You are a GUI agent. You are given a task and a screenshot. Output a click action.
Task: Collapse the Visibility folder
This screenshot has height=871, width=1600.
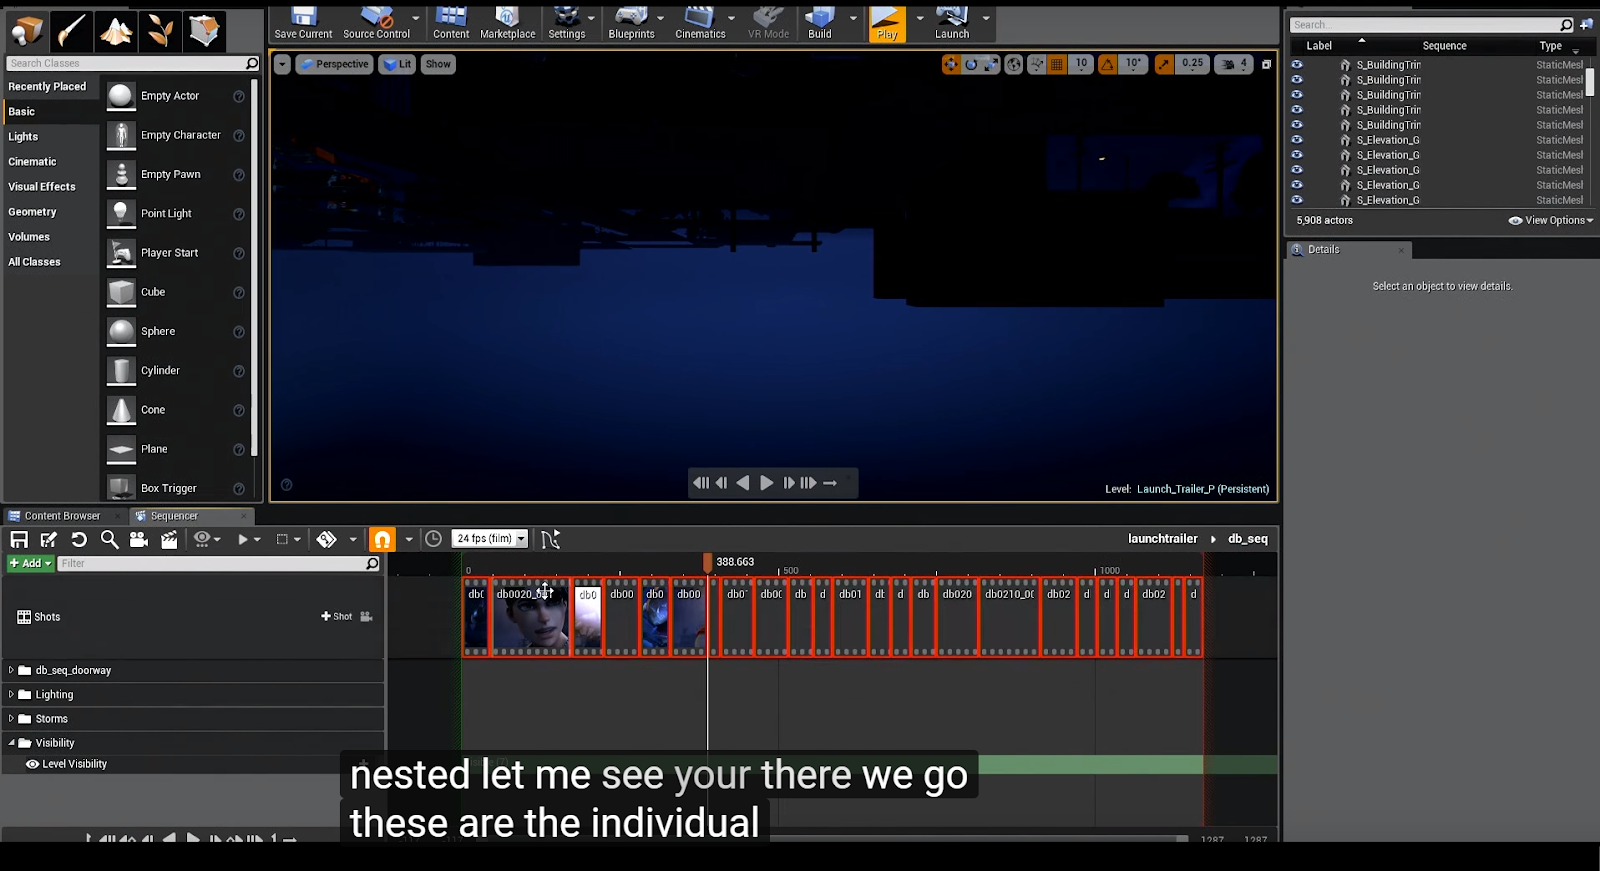click(x=11, y=743)
